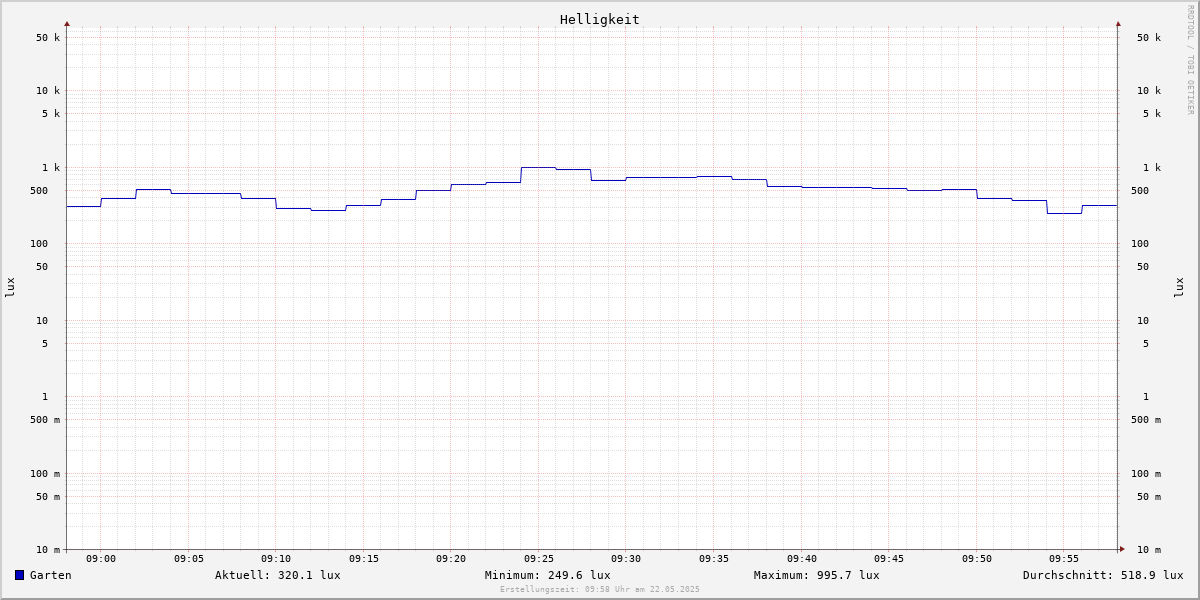Click the 09:15 time axis label

pos(364,559)
